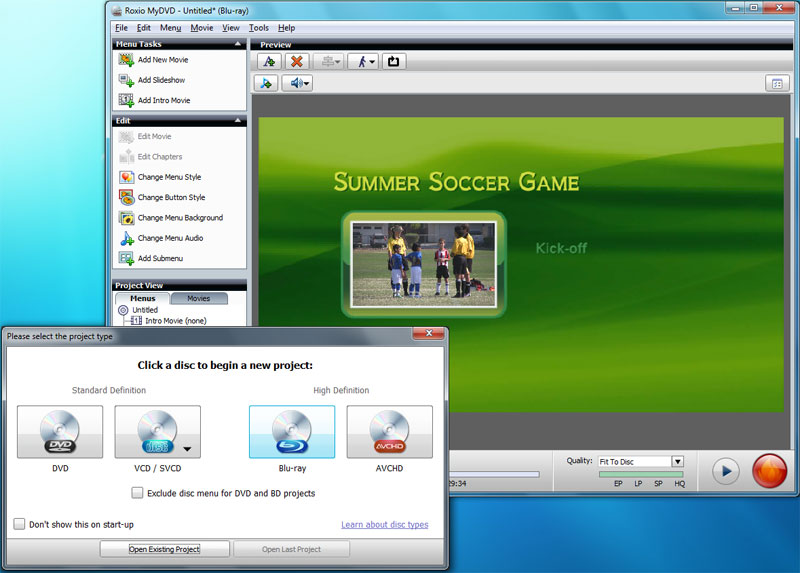Open the Help menu
This screenshot has width=800, height=573.
tap(286, 28)
